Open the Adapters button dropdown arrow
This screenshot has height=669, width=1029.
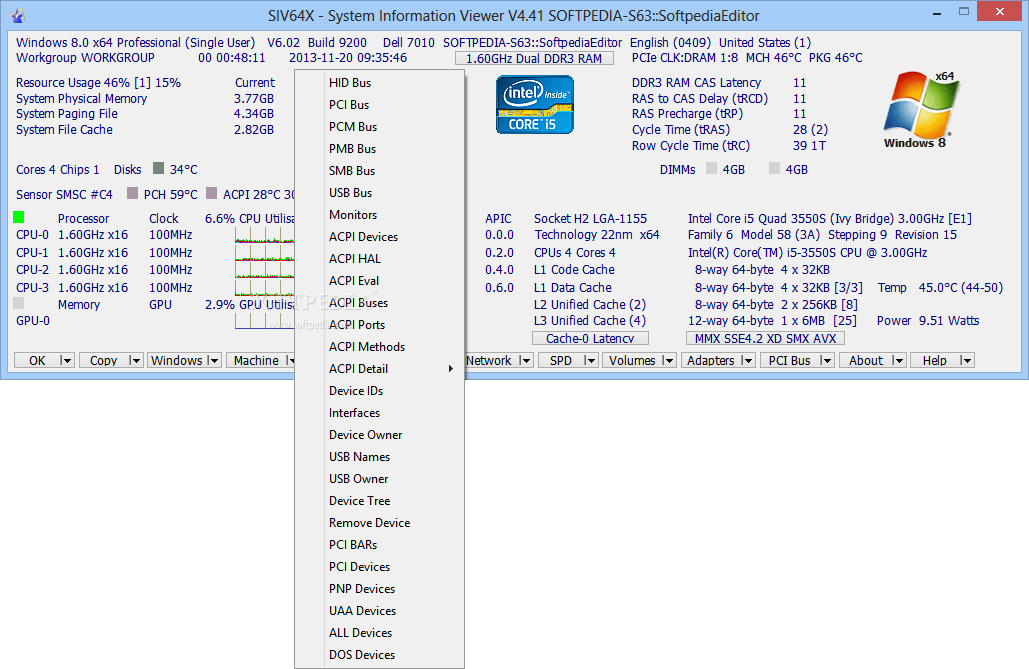747,360
